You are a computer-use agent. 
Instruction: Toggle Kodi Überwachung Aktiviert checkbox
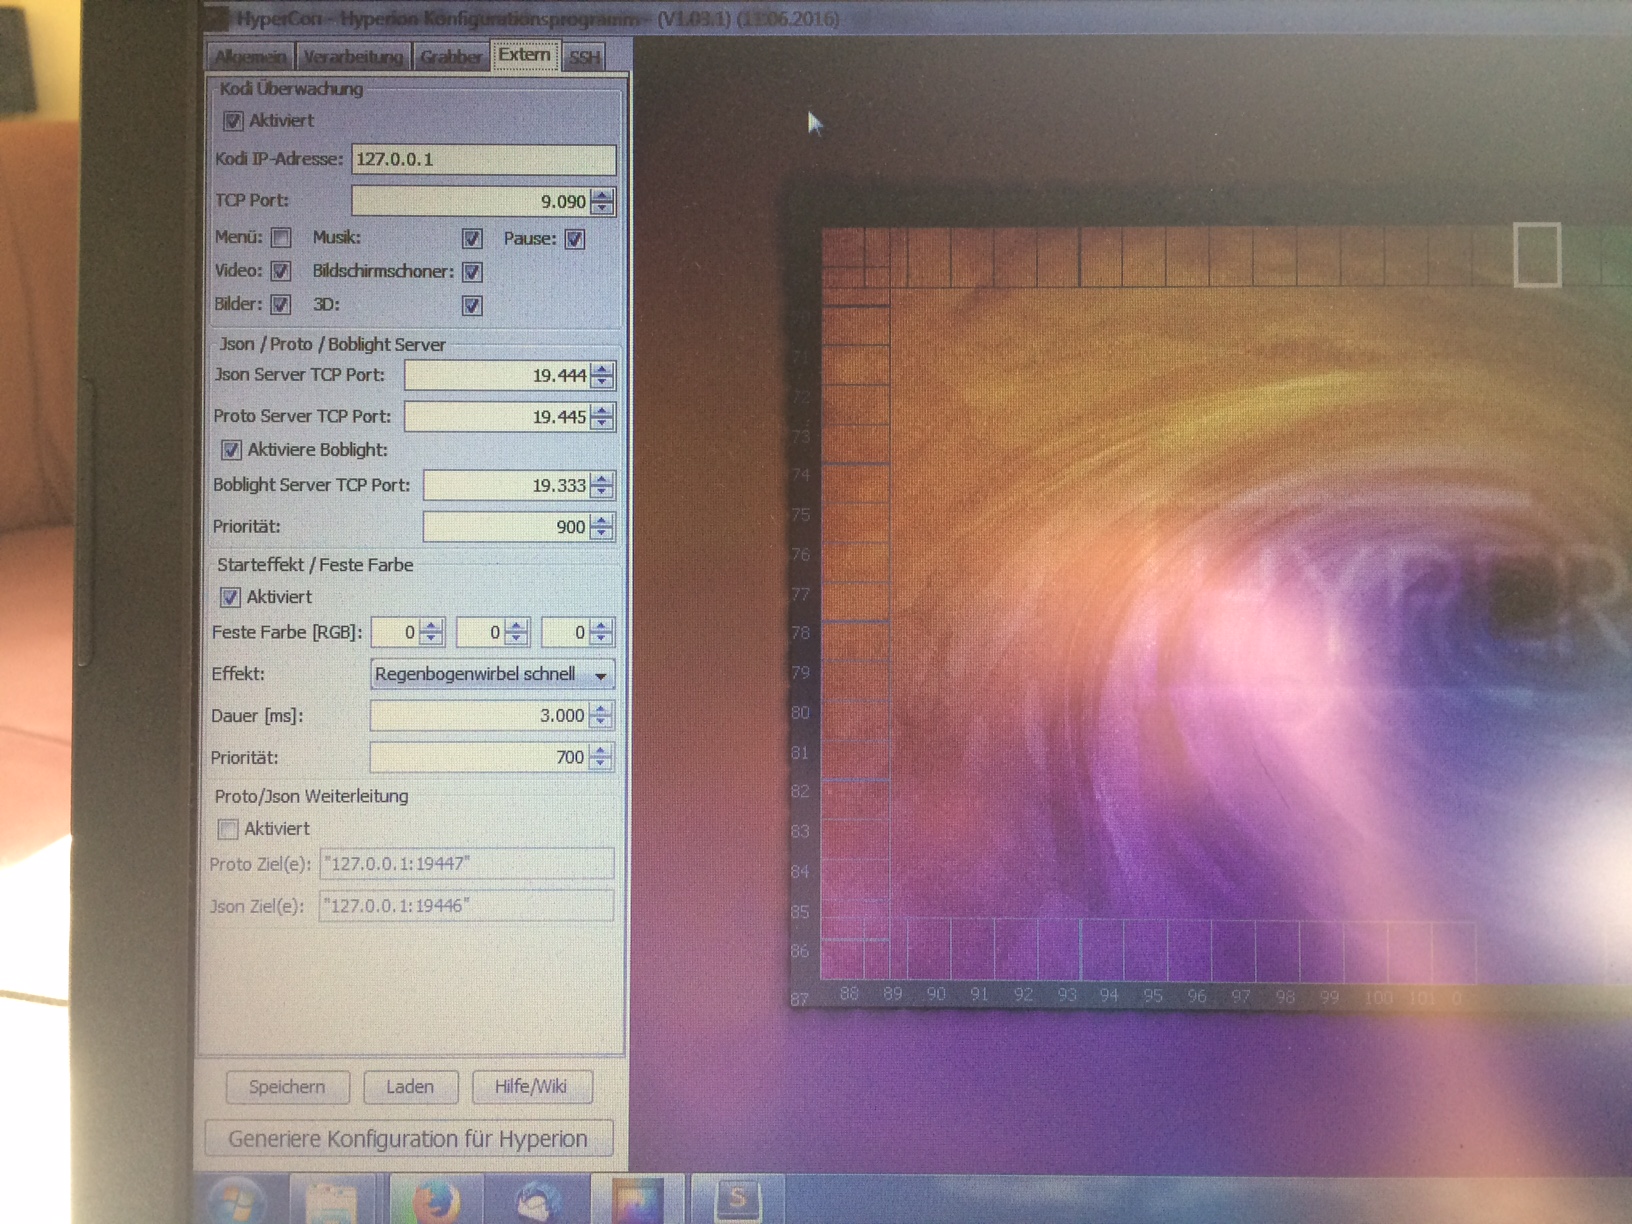coord(233,121)
